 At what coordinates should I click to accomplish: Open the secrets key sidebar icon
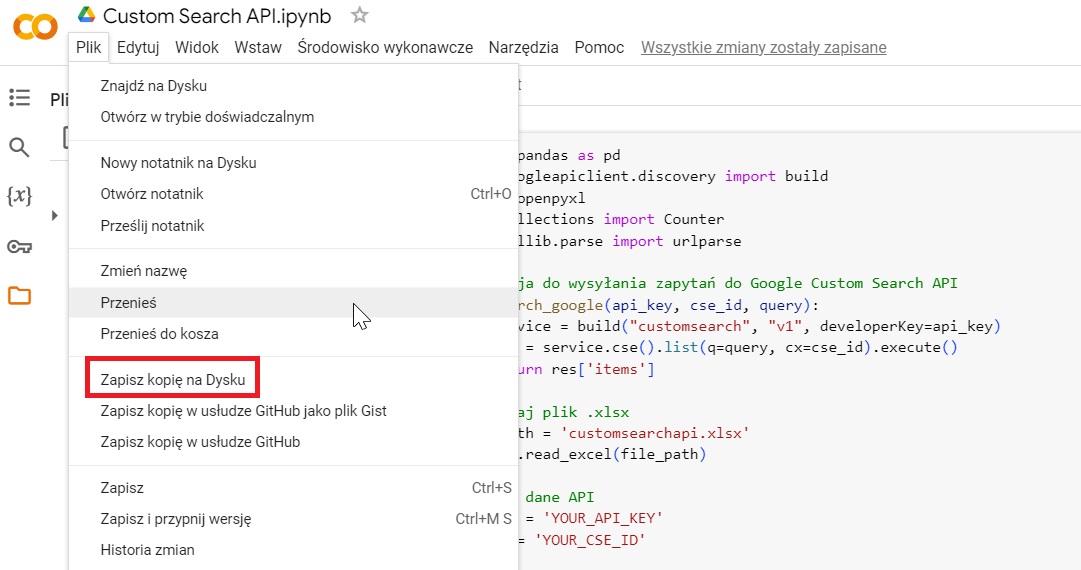(19, 247)
